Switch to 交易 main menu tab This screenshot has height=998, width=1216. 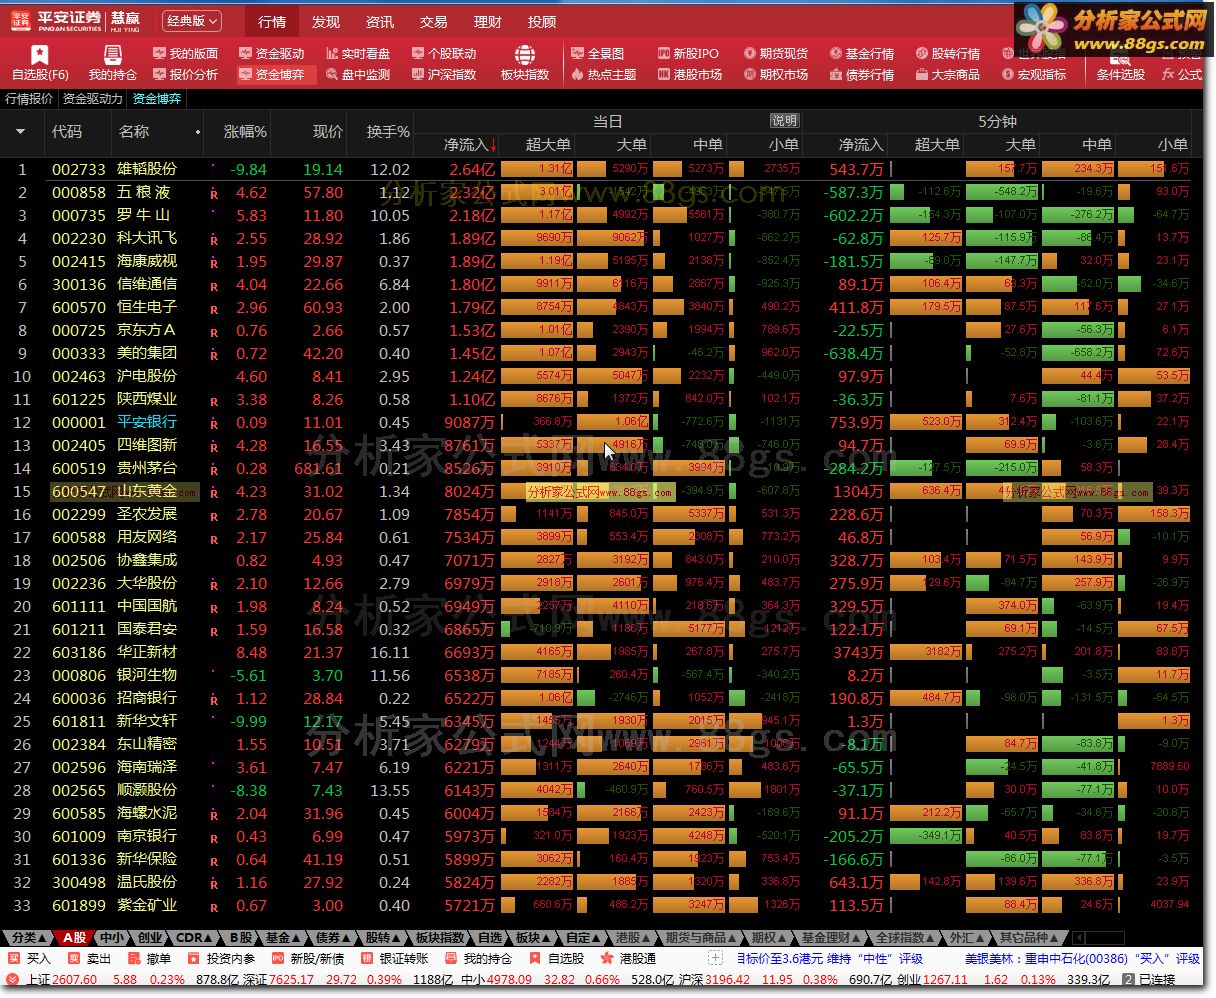pyautogui.click(x=434, y=21)
